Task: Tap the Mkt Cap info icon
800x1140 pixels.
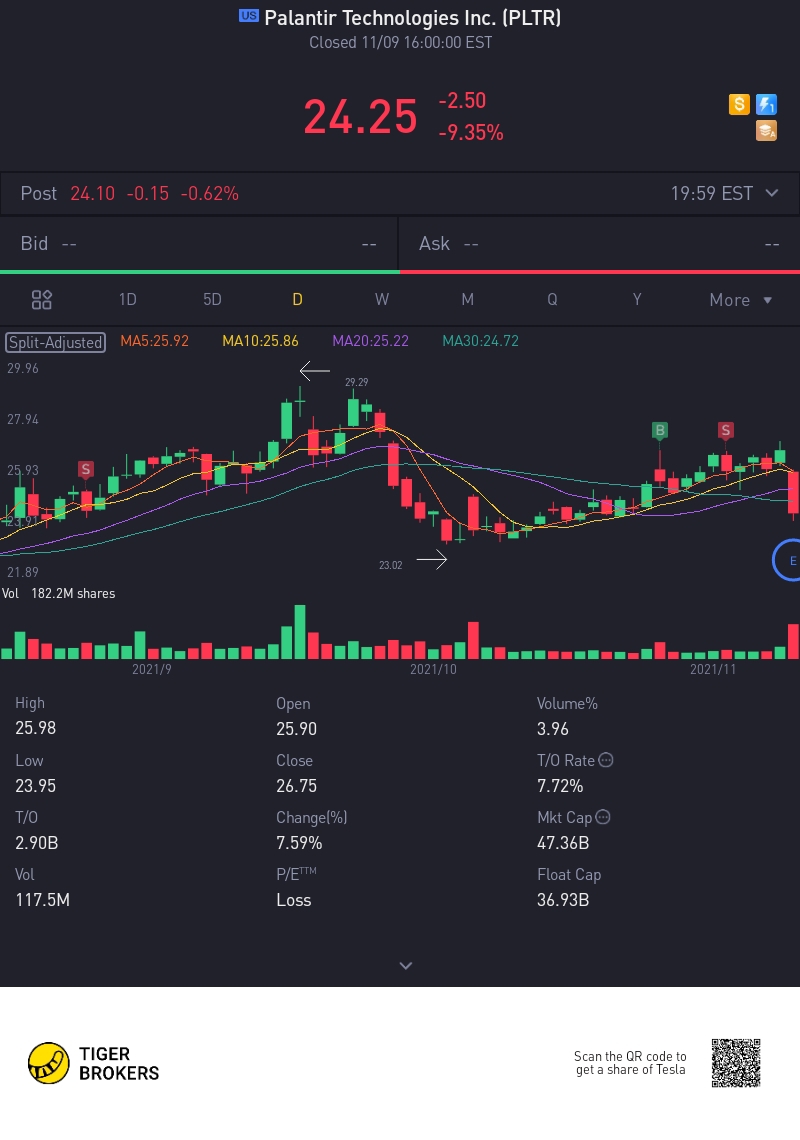Action: tap(603, 817)
